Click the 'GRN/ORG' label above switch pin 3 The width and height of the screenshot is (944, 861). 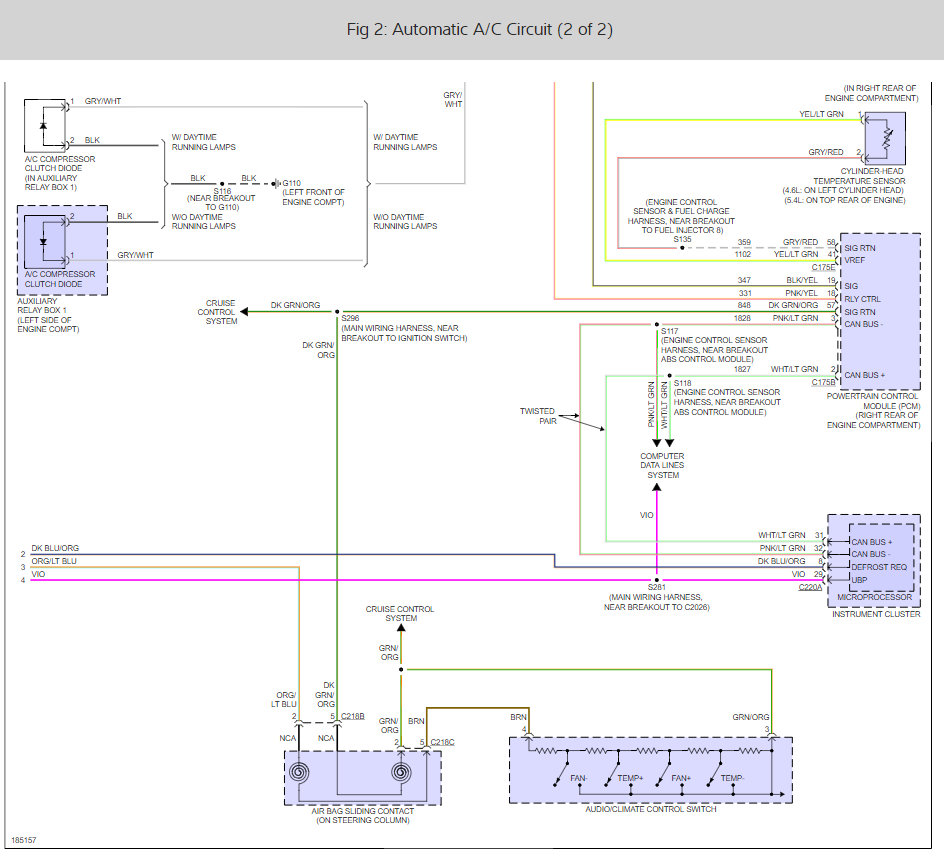click(x=751, y=717)
